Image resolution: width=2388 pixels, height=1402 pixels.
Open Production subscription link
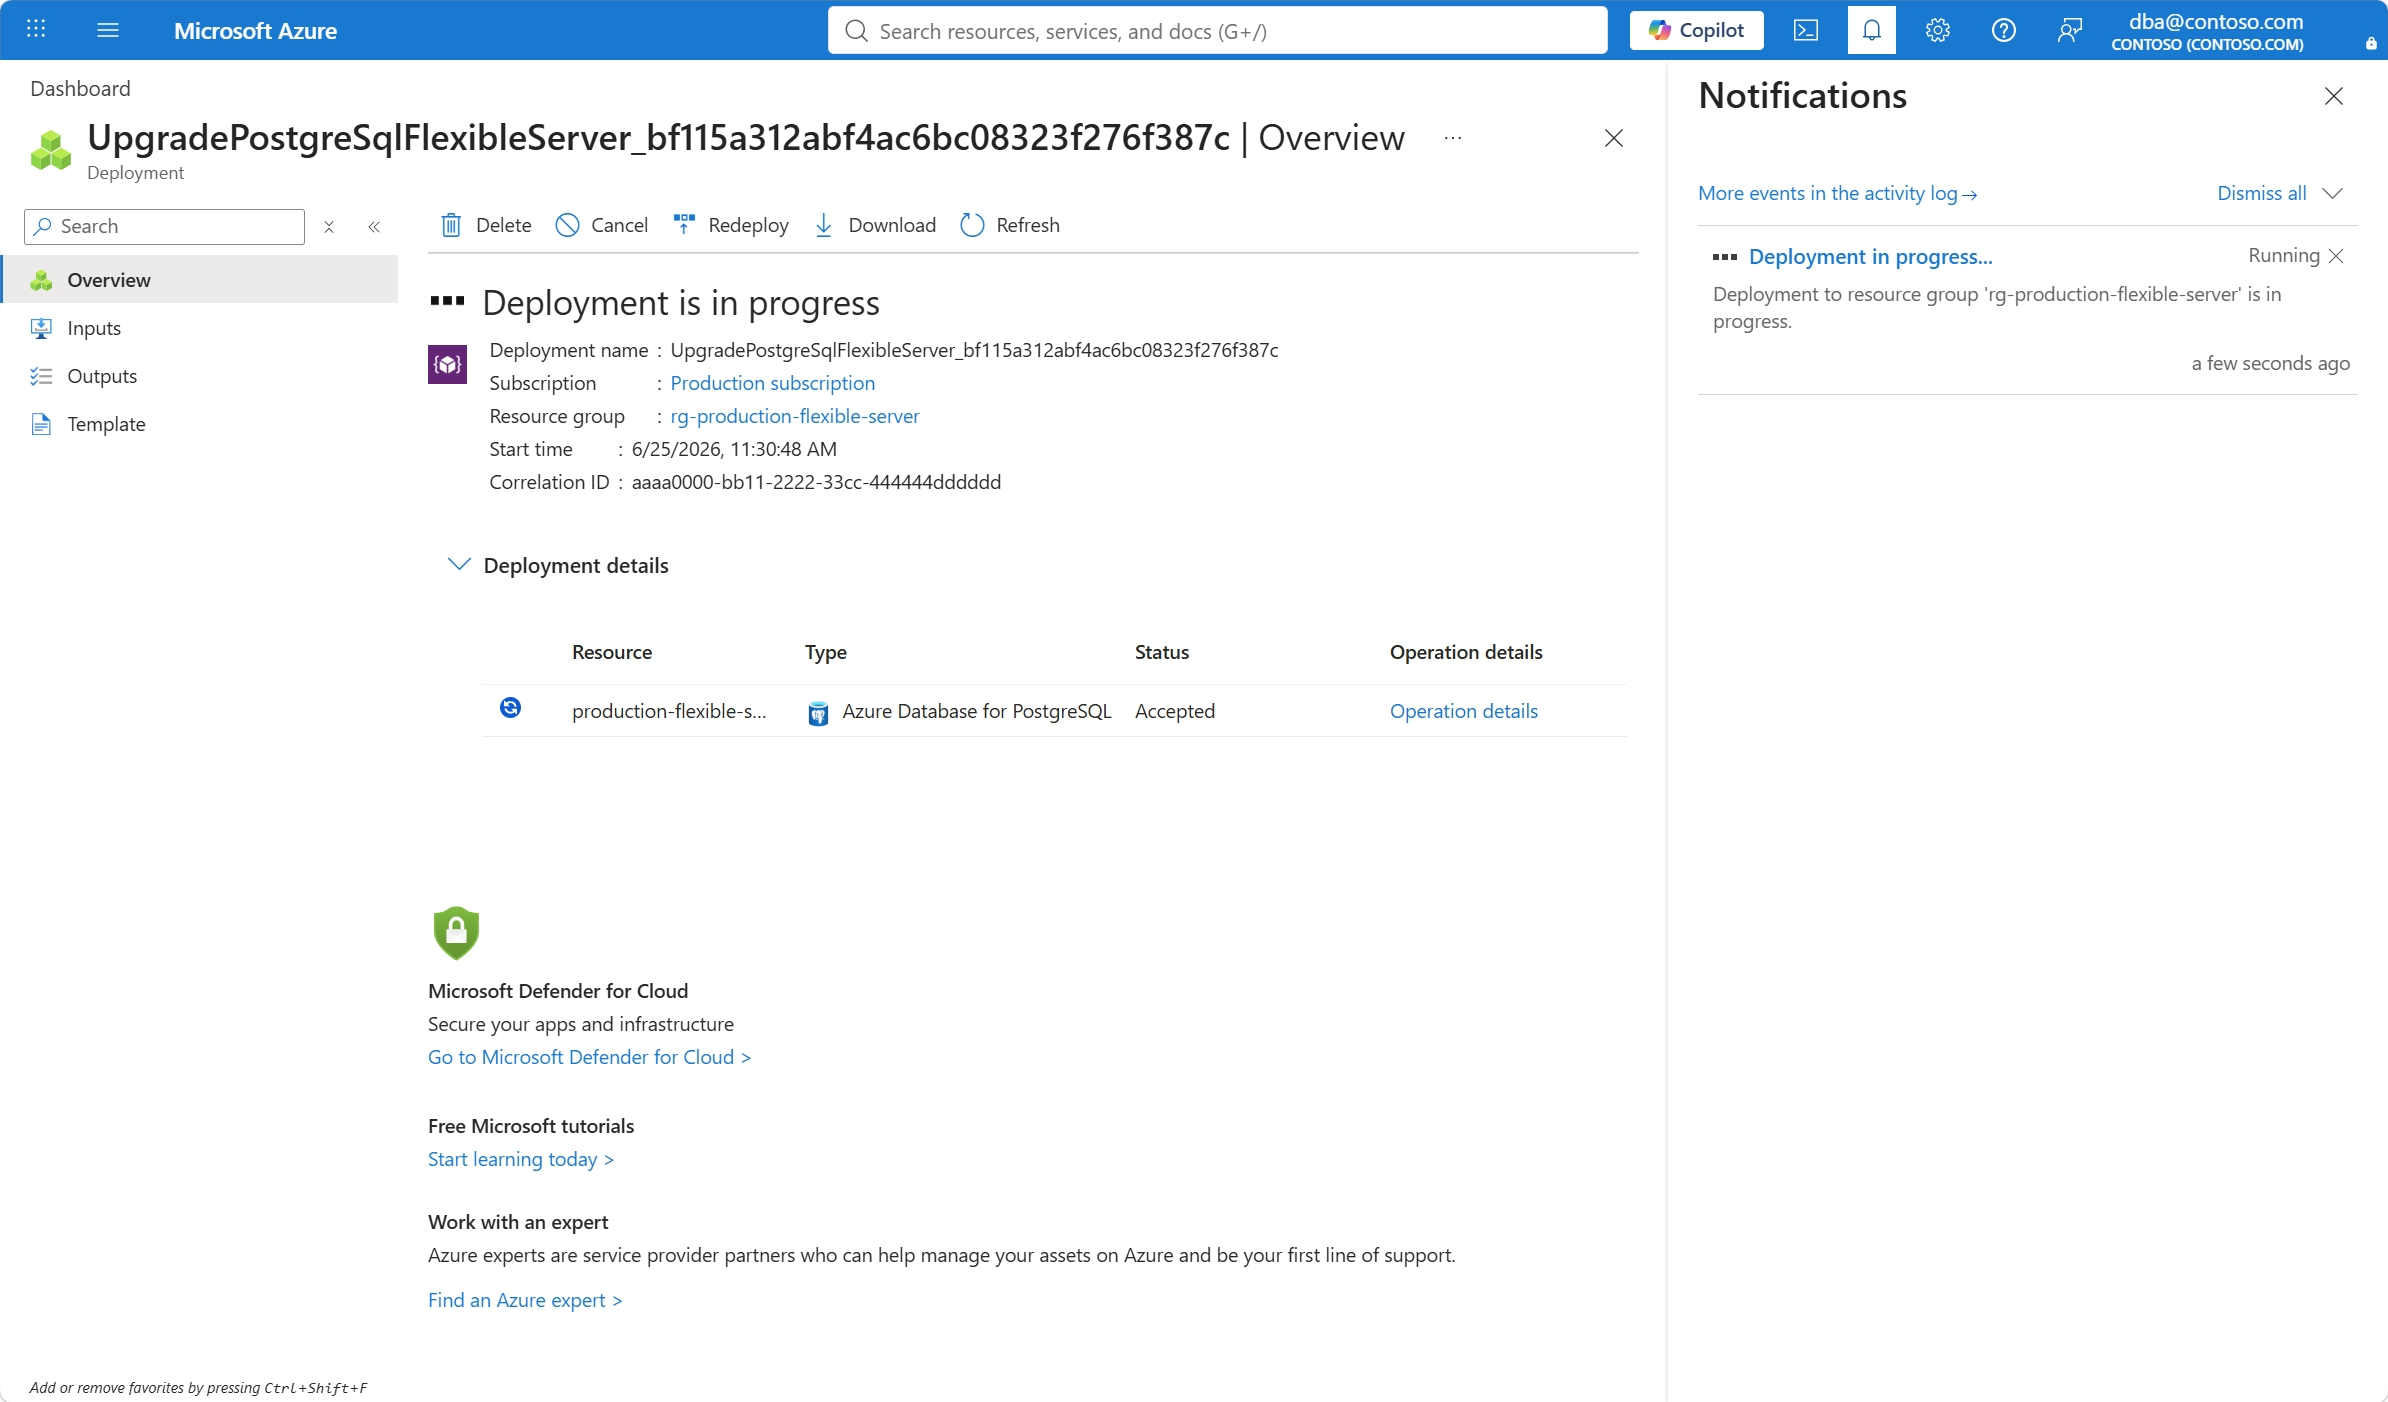point(772,383)
